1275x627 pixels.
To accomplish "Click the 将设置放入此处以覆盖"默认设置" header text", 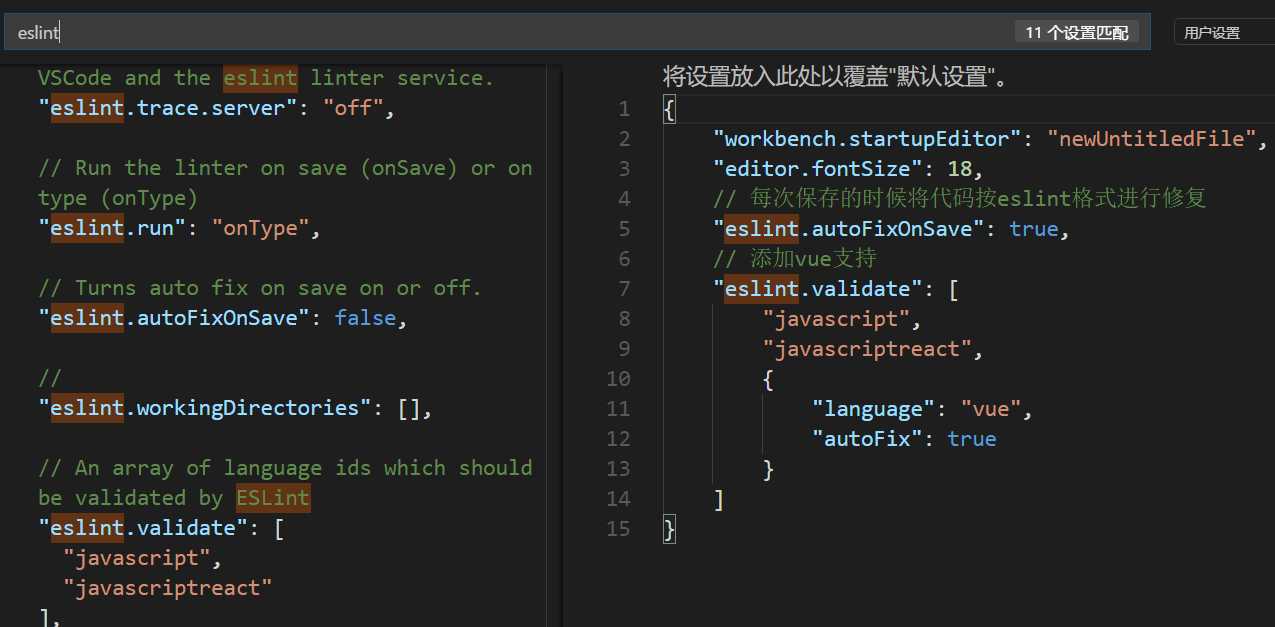I will pyautogui.click(x=836, y=77).
